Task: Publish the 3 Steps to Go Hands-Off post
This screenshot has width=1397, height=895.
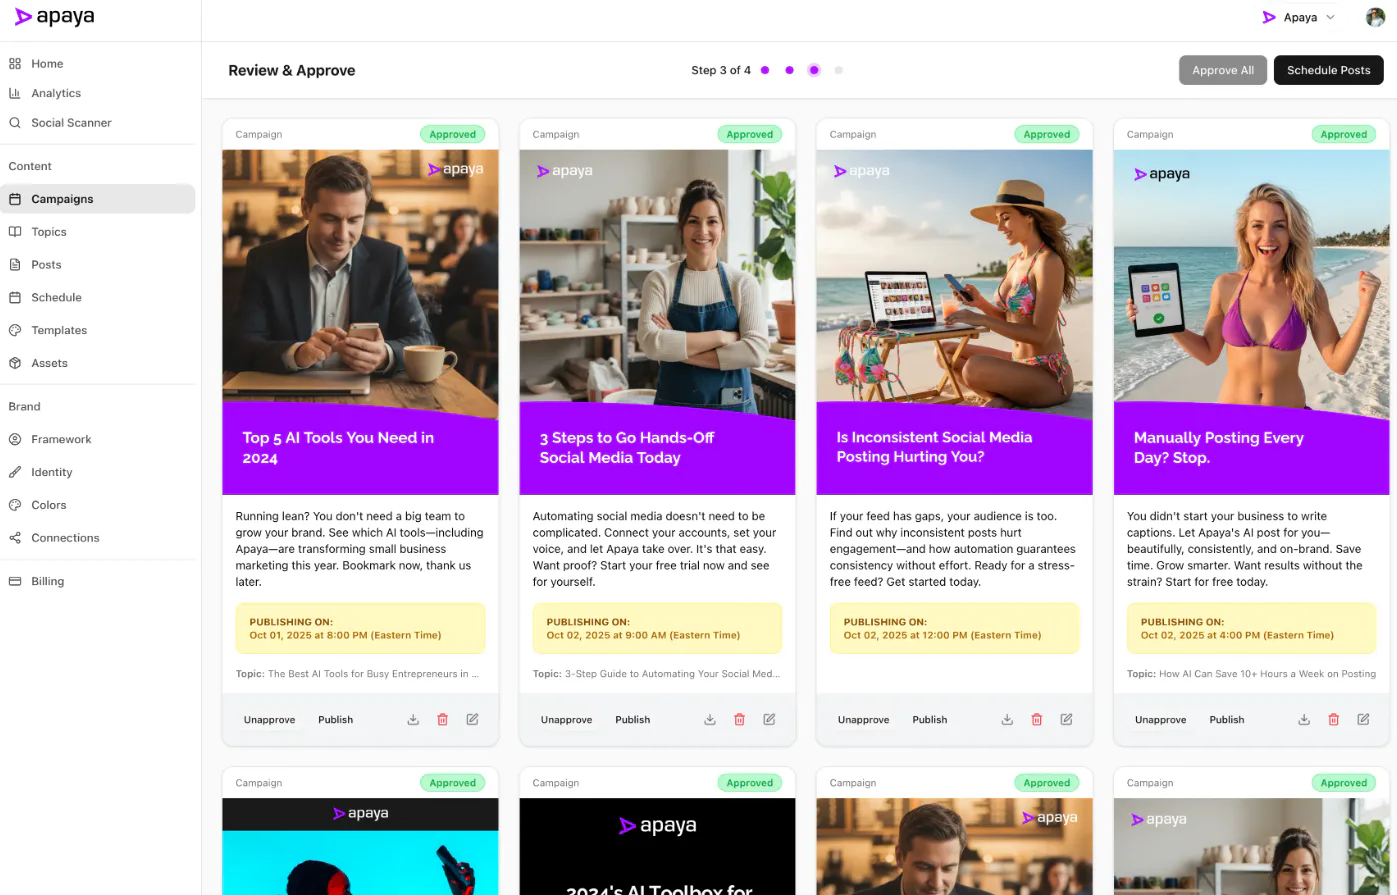Action: click(x=633, y=720)
